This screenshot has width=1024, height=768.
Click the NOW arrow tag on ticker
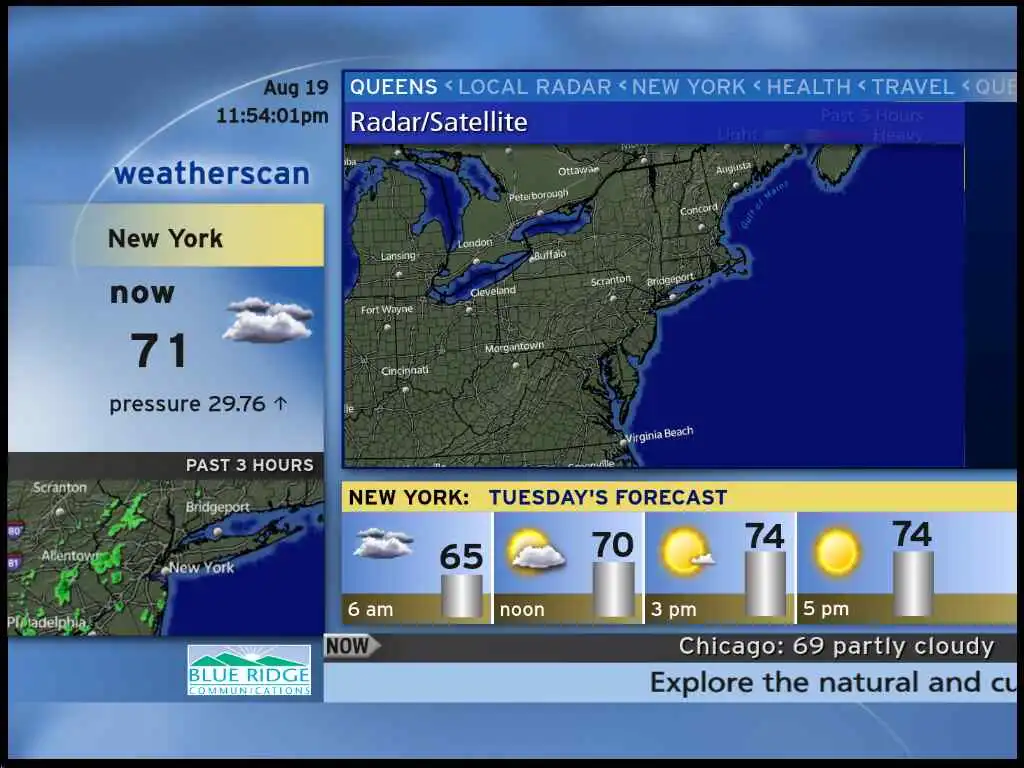point(352,647)
